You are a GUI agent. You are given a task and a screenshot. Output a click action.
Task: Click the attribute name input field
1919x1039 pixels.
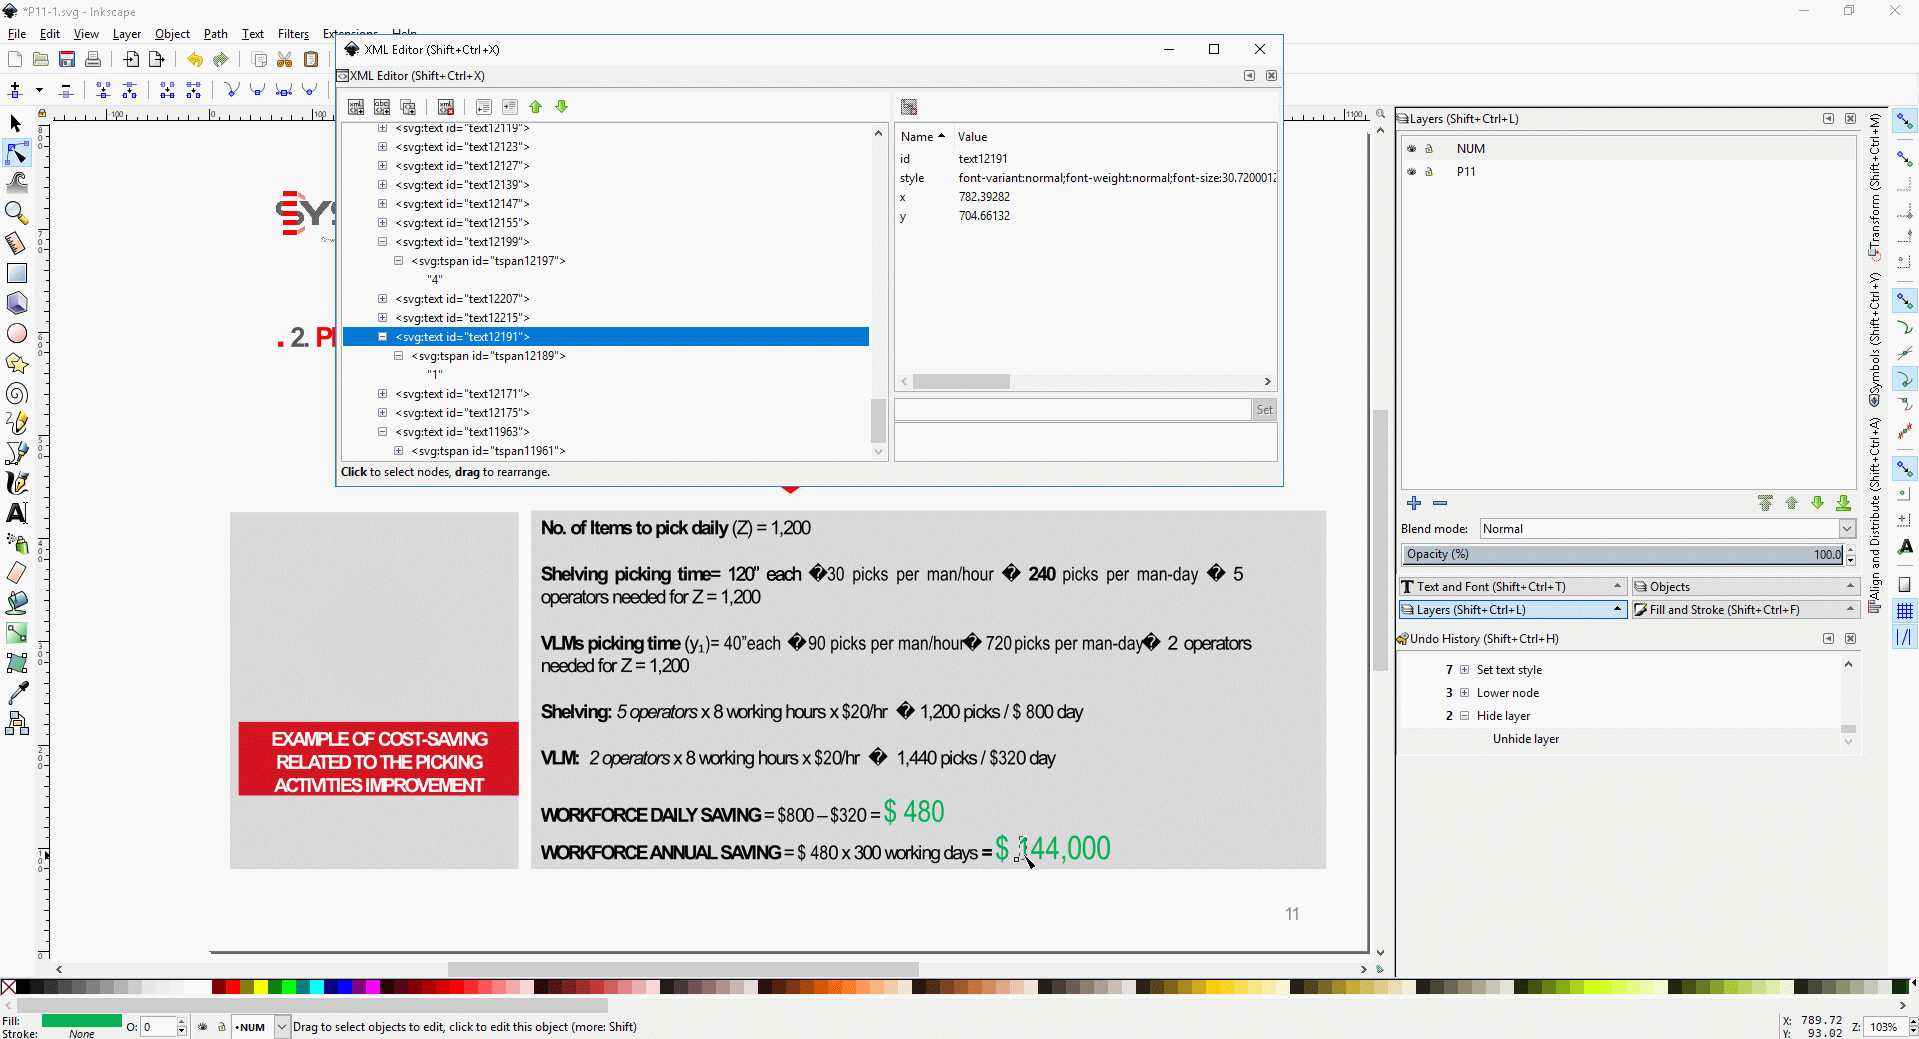click(1072, 409)
